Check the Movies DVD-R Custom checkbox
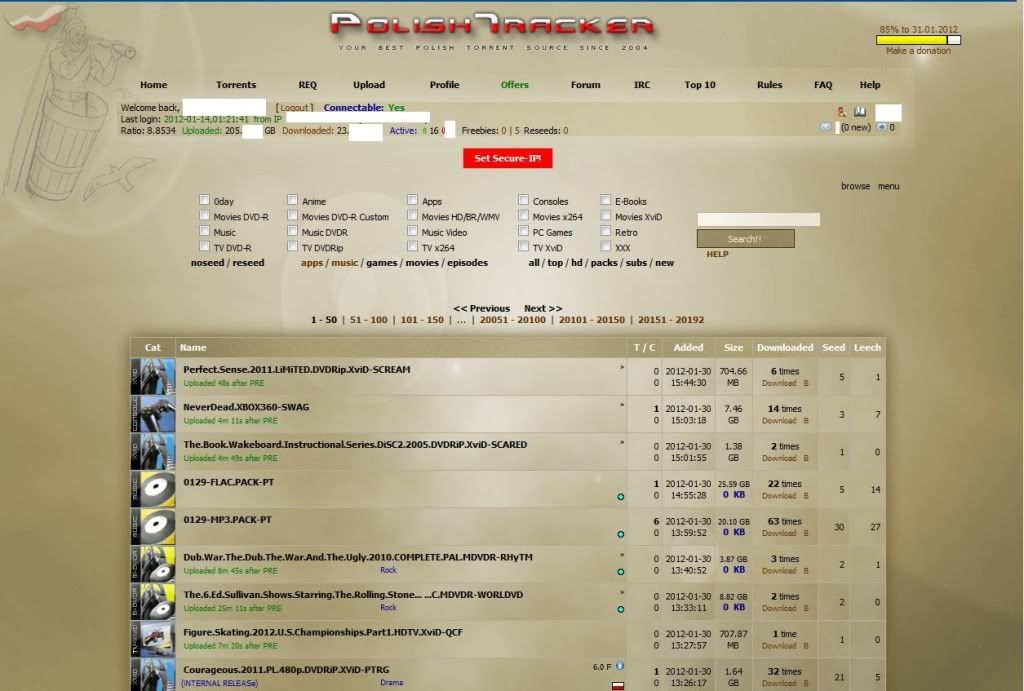The width and height of the screenshot is (1024, 691). point(293,215)
